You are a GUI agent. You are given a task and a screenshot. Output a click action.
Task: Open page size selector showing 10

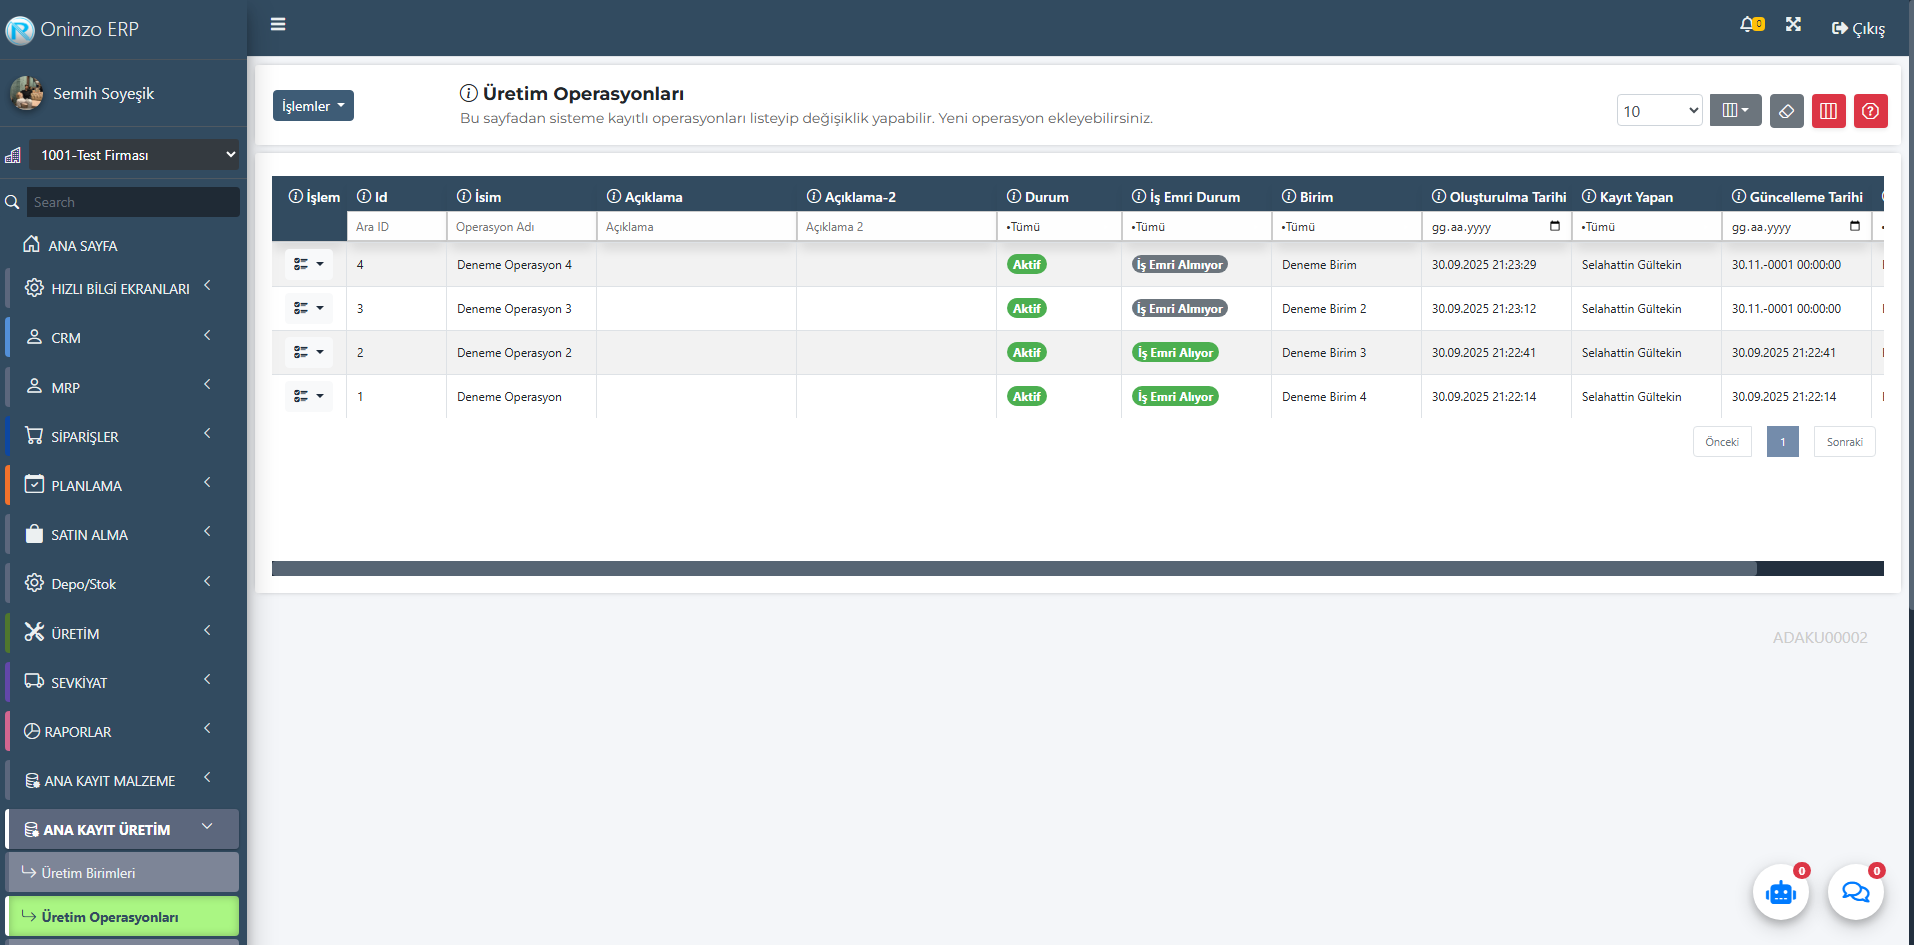1659,111
